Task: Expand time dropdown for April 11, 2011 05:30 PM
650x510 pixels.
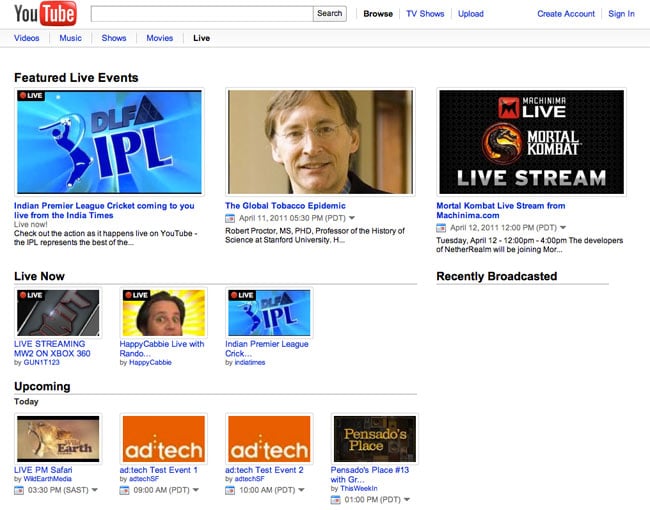Action: (352, 218)
